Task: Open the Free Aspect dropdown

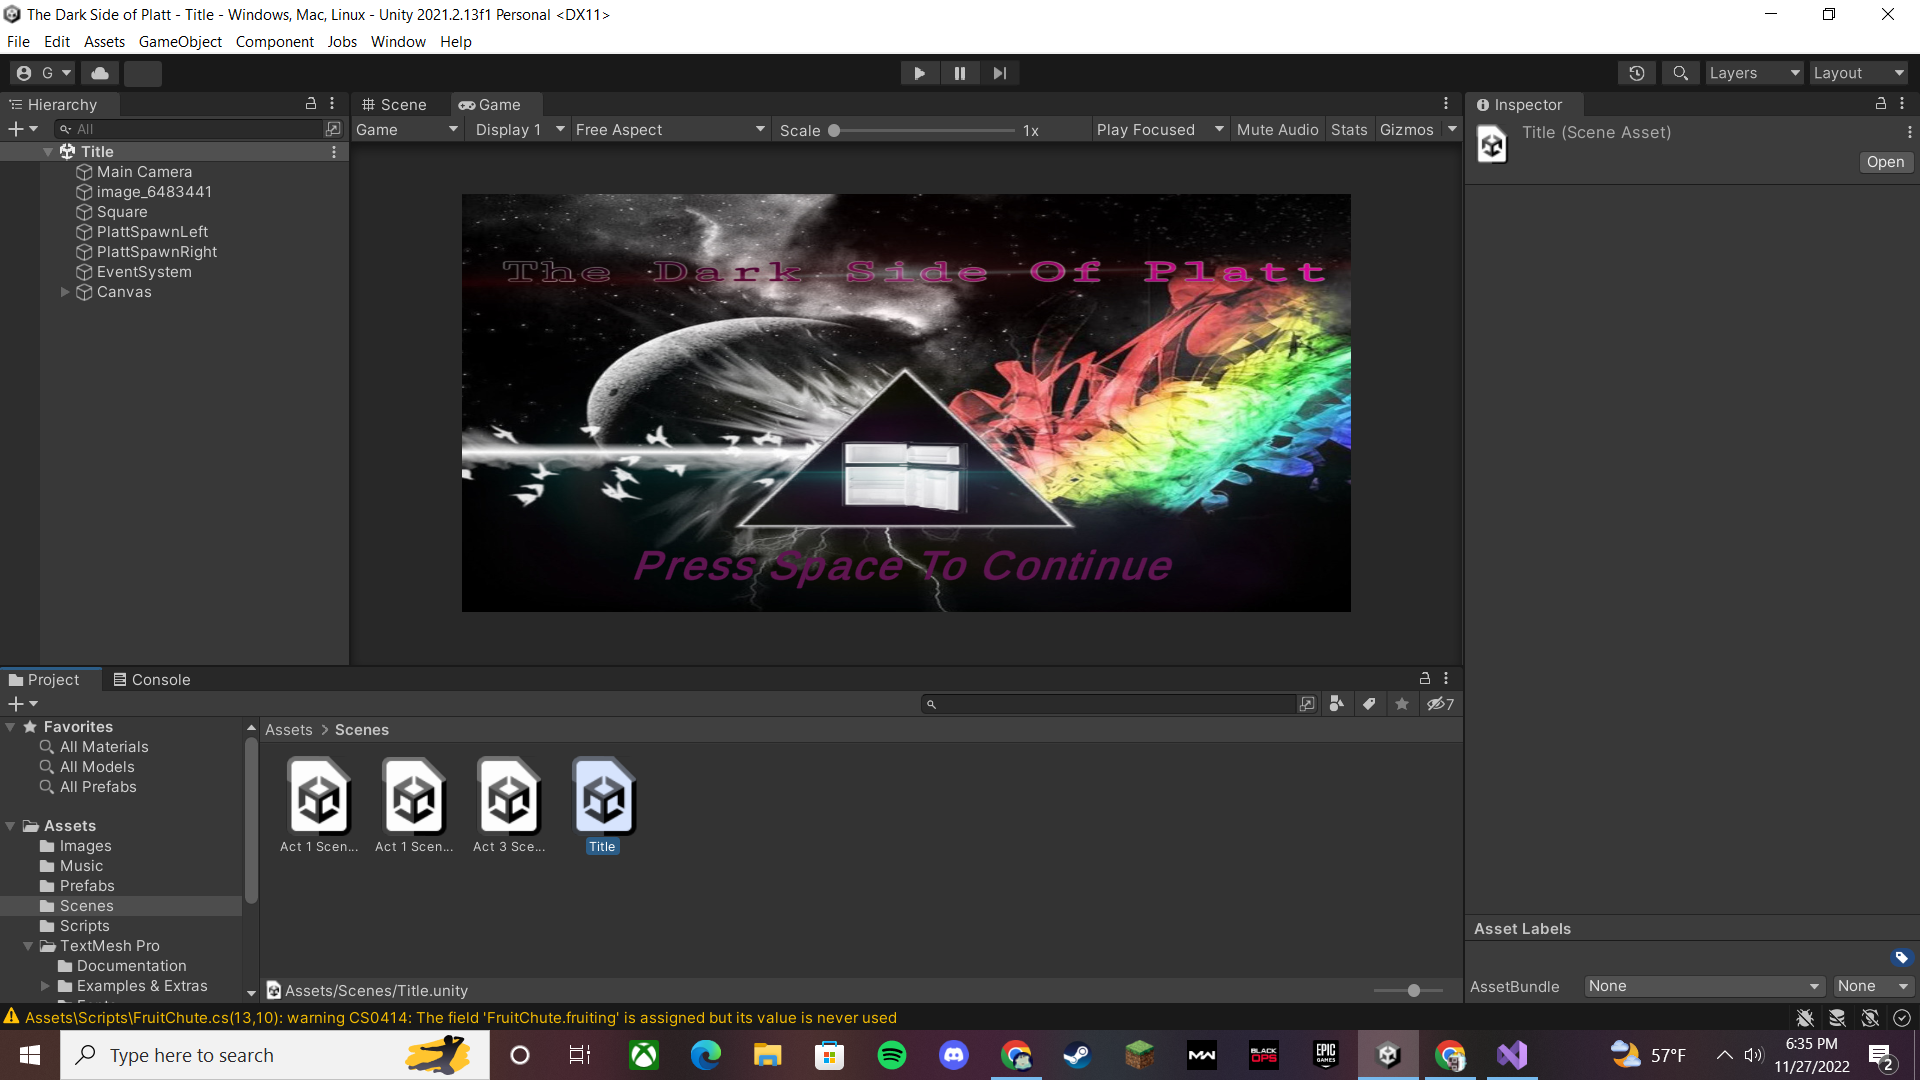Action: tap(670, 130)
